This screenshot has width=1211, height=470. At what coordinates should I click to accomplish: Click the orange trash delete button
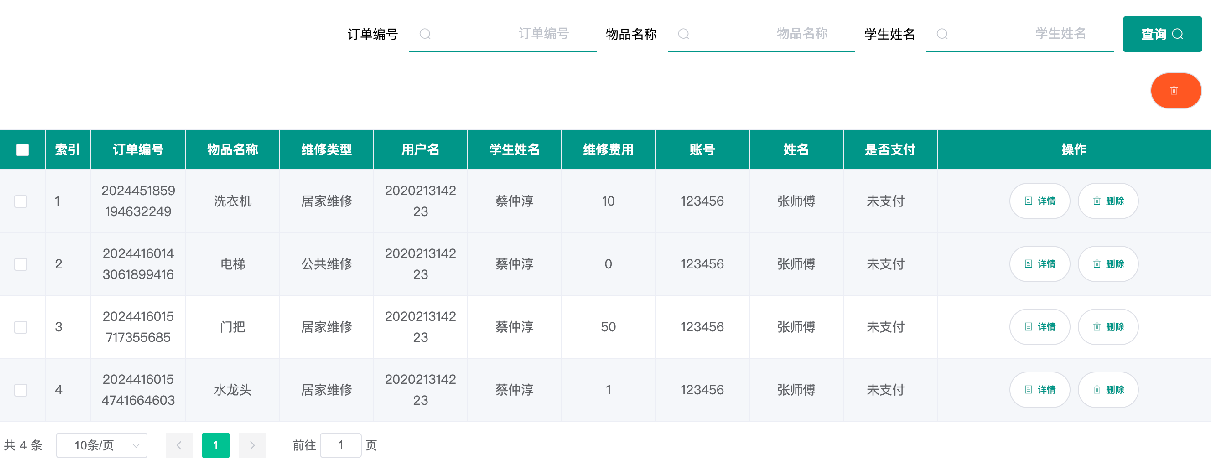[1175, 91]
